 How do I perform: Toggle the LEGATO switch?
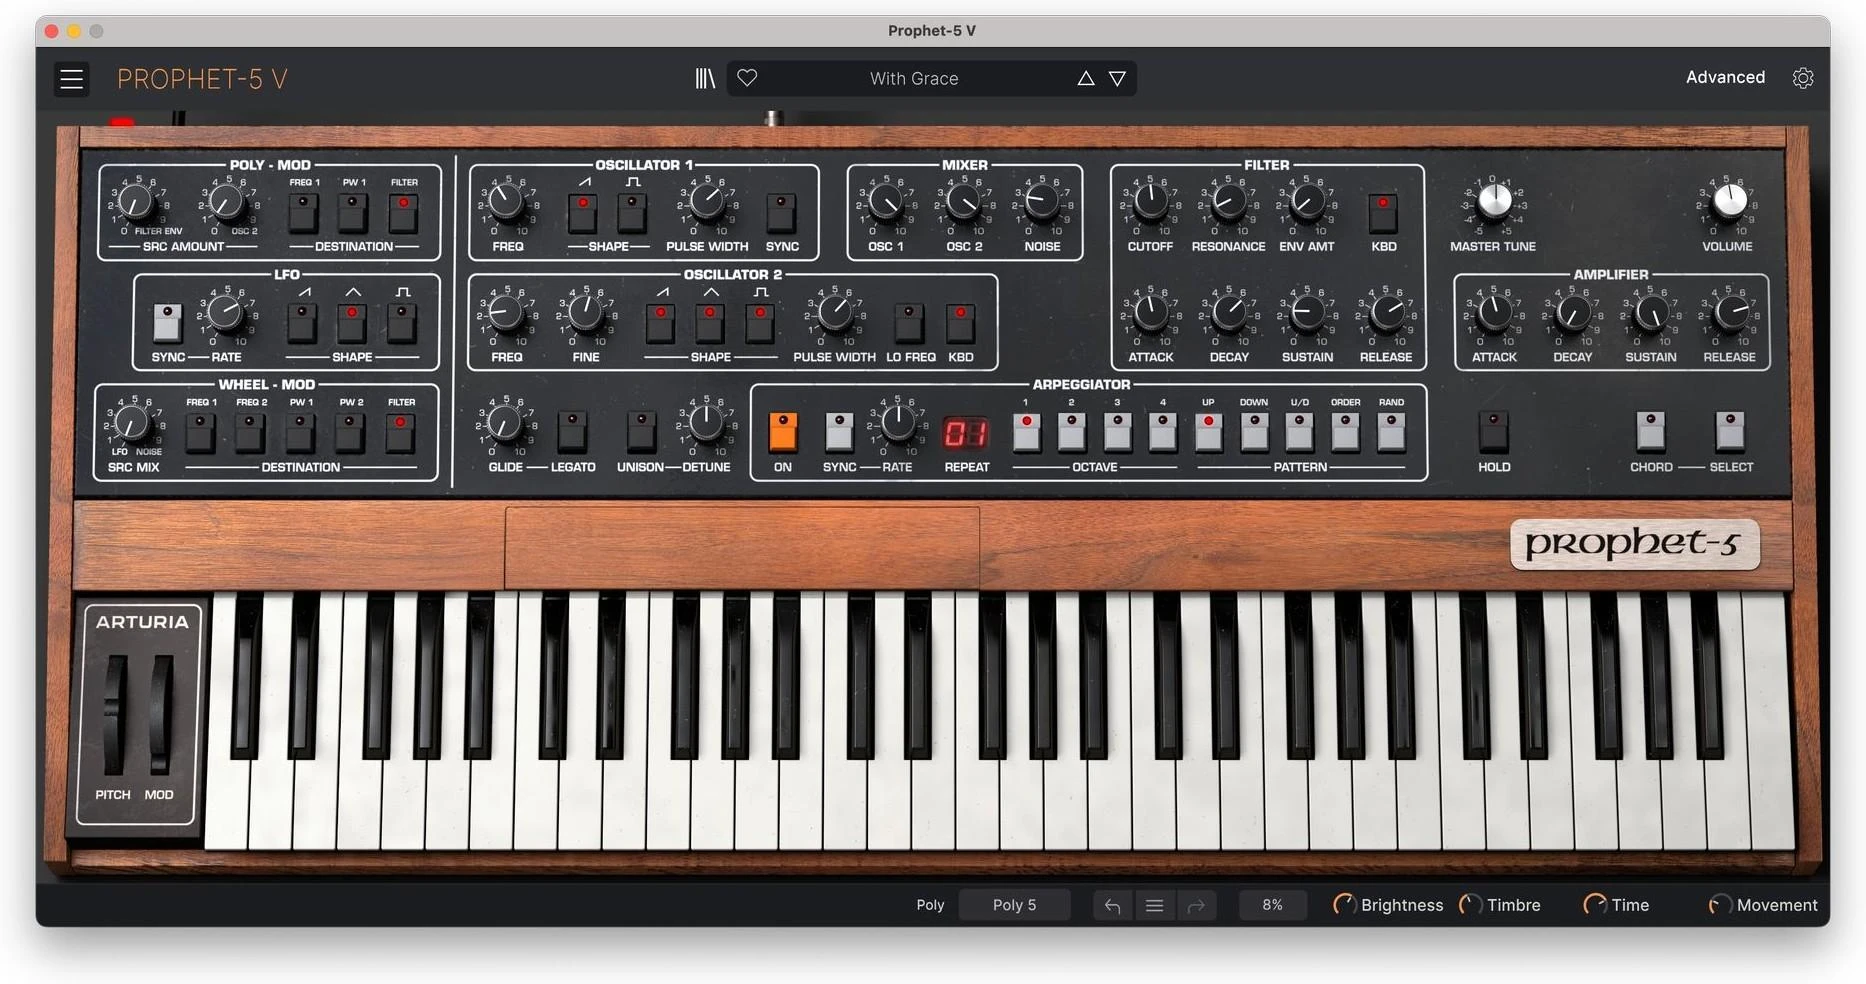(x=572, y=432)
